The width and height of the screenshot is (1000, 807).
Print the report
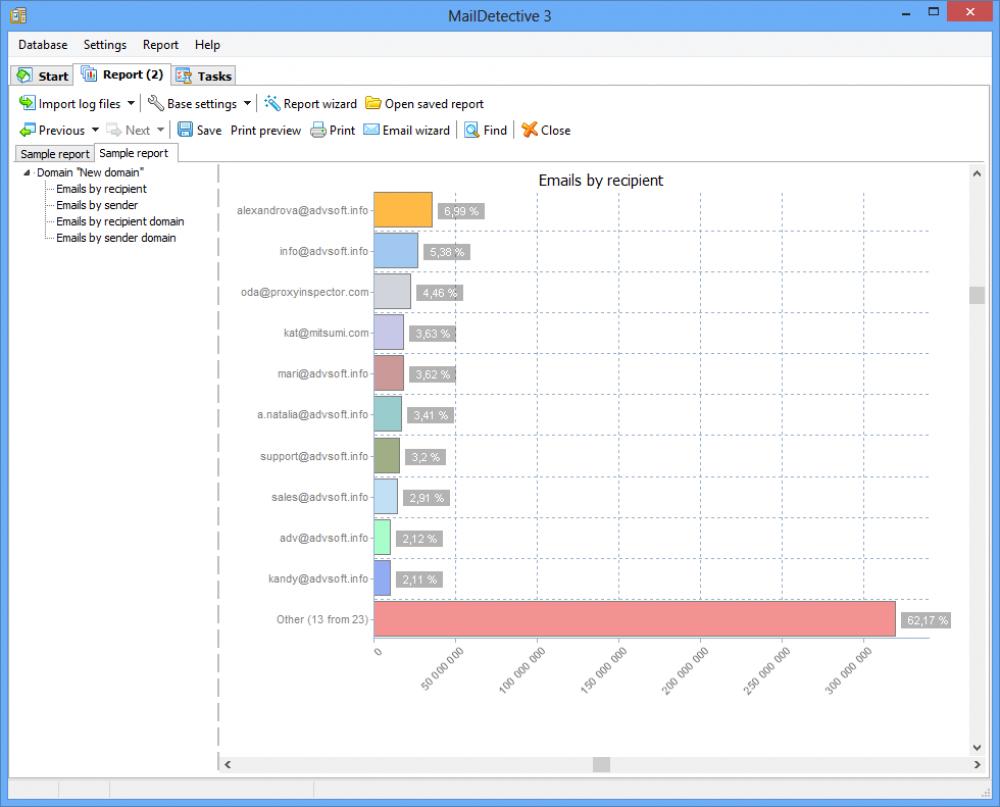pos(332,129)
